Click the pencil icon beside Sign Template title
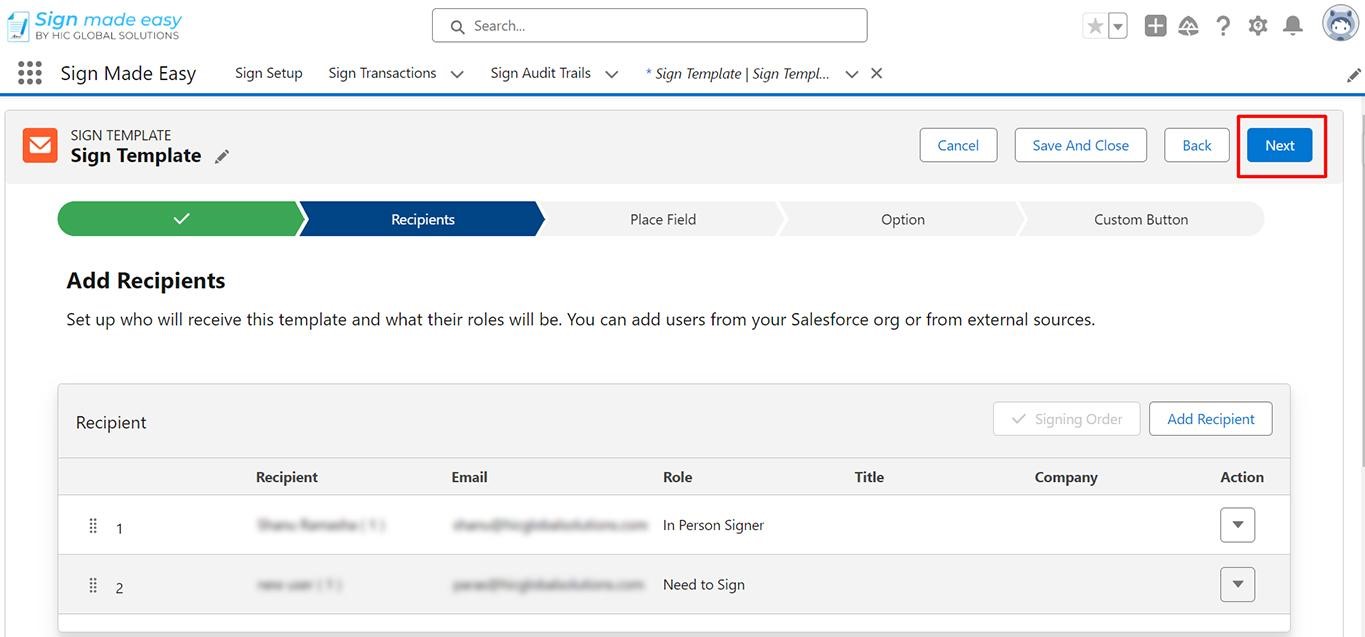The image size is (1365, 637). (222, 156)
